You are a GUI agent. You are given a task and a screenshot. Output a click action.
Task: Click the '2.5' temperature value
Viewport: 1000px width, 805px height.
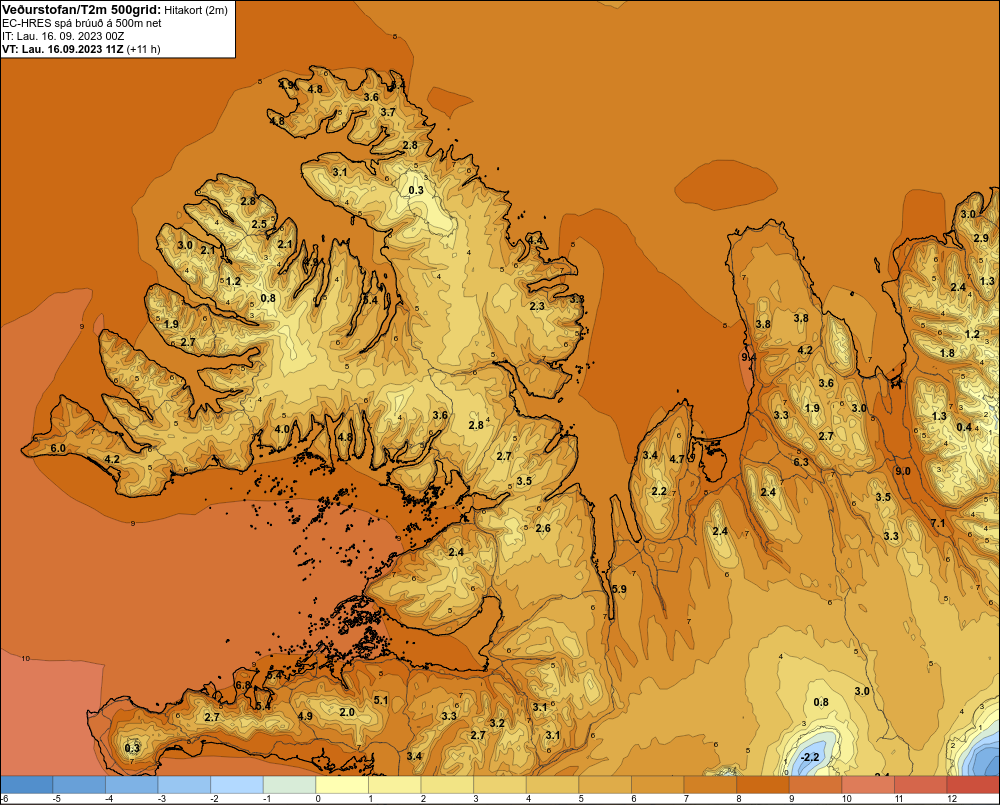tap(259, 224)
